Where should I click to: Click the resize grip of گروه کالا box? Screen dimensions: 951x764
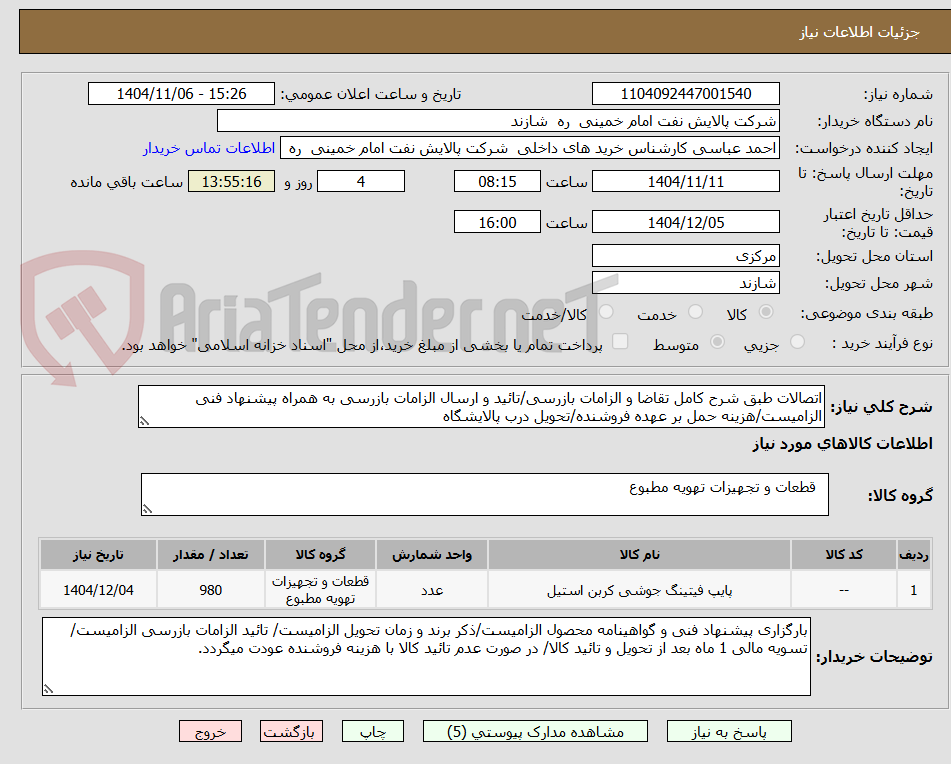tap(147, 509)
